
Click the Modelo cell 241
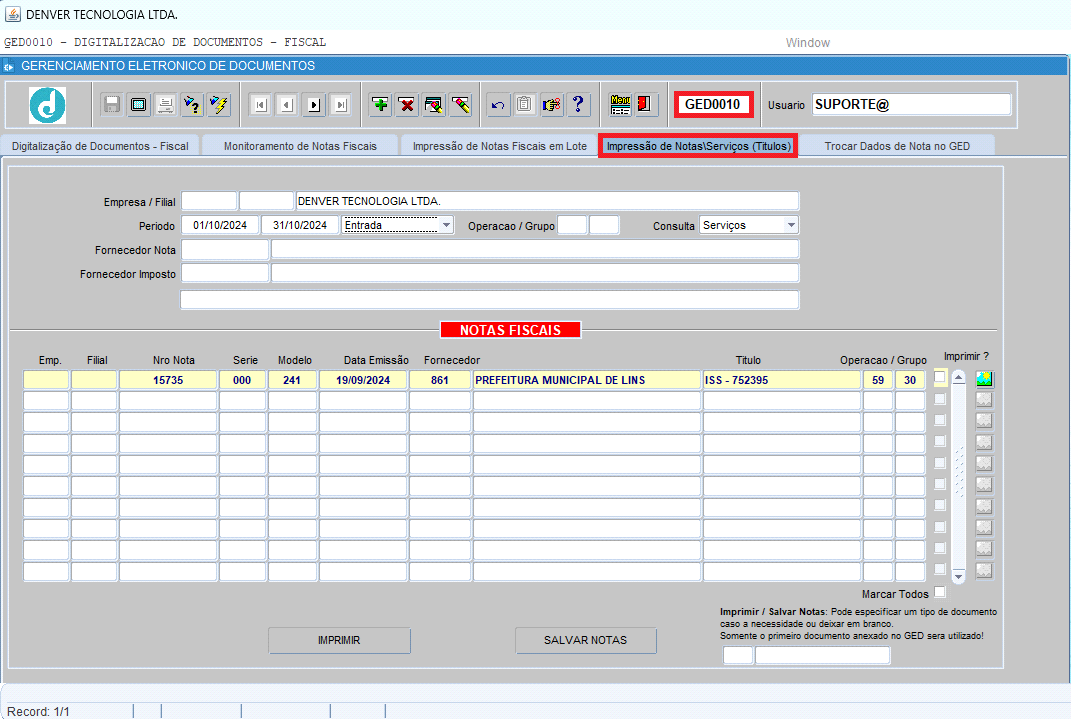pyautogui.click(x=292, y=380)
